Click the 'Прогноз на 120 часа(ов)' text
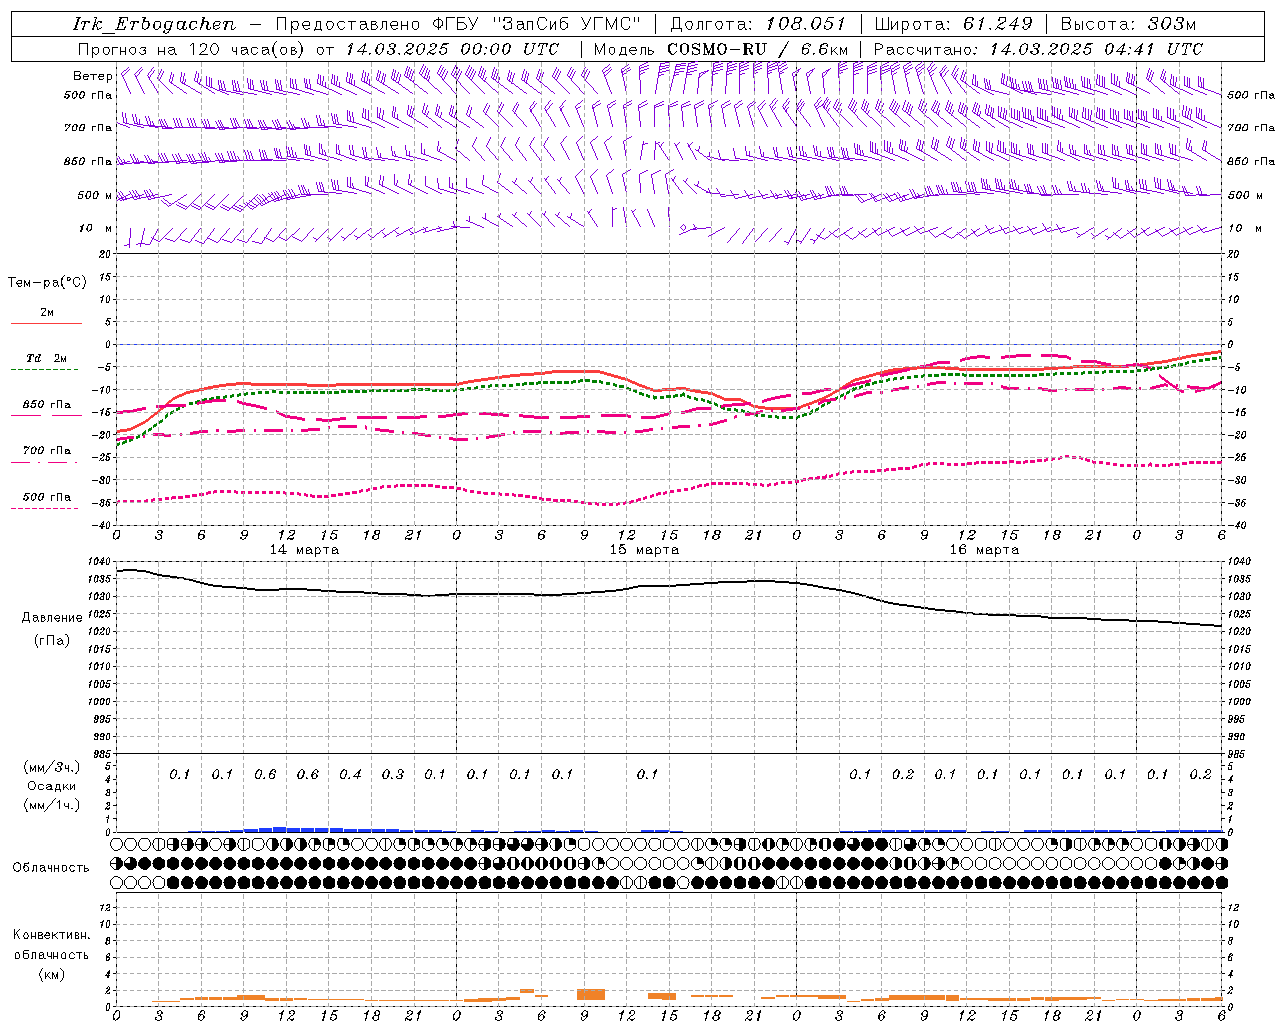1280x1024 pixels. (192, 49)
